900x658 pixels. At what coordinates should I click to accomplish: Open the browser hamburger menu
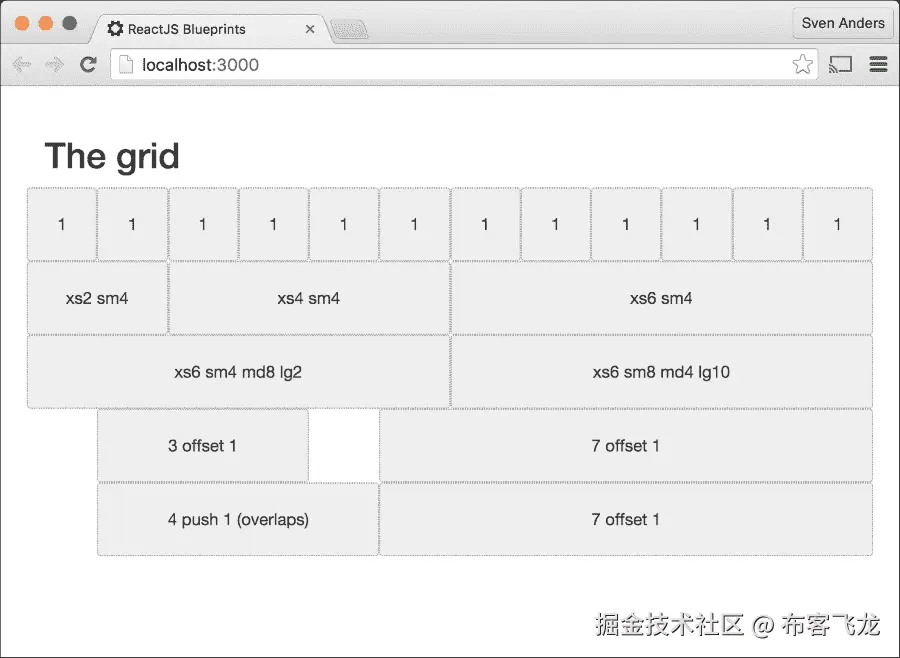click(x=878, y=64)
